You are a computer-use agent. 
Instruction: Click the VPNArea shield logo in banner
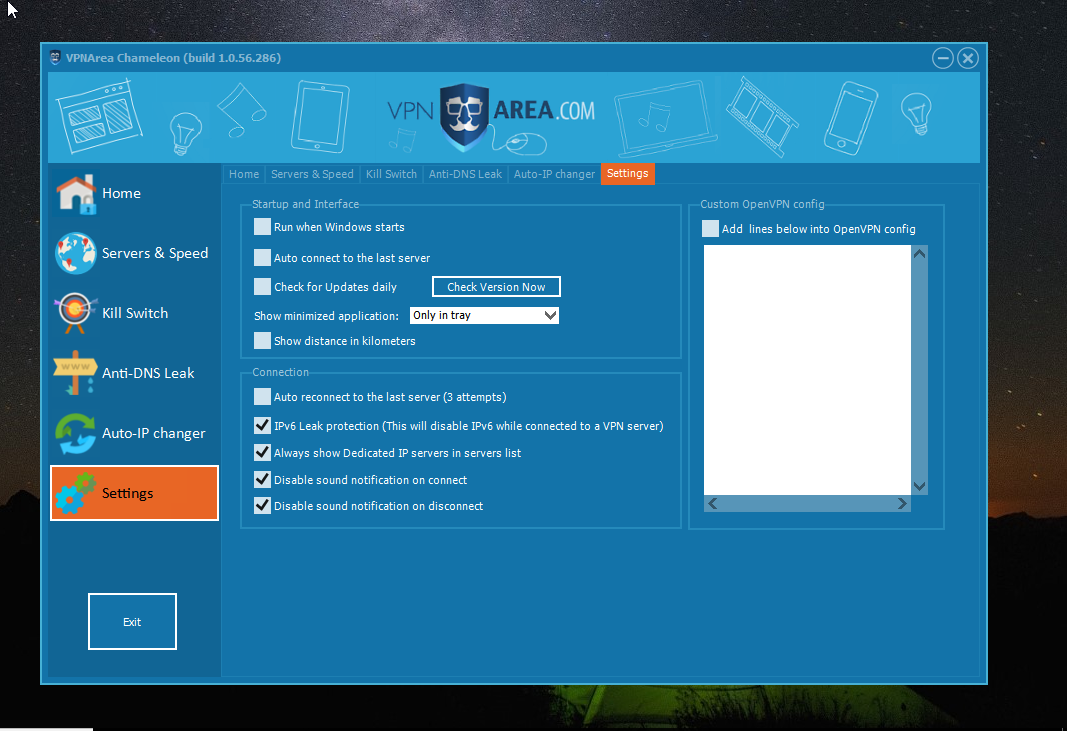click(464, 117)
